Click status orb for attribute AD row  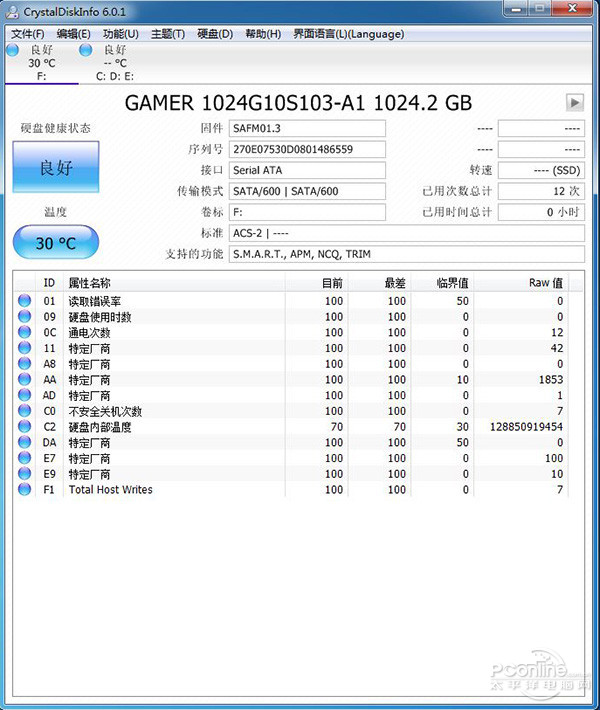tap(24, 395)
